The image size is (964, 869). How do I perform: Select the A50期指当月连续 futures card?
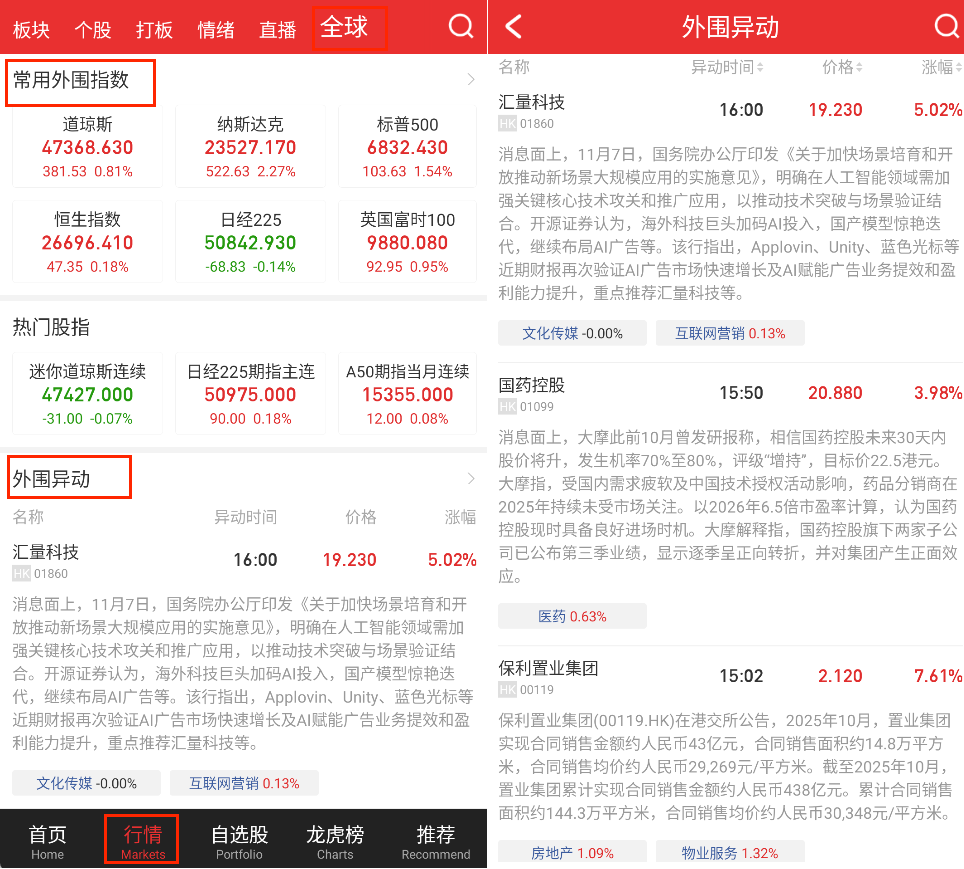click(x=407, y=394)
